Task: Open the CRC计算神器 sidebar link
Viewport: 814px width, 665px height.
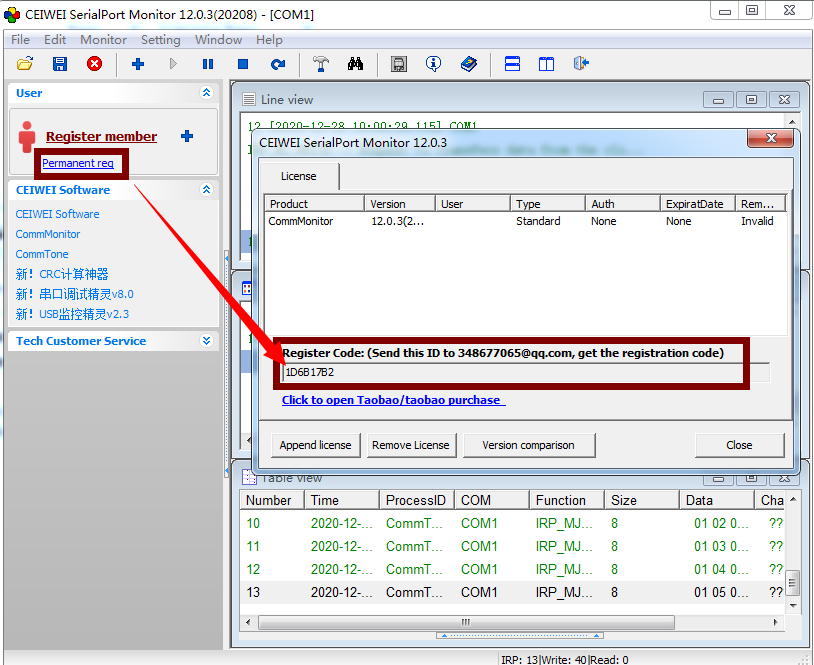Action: click(x=62, y=274)
